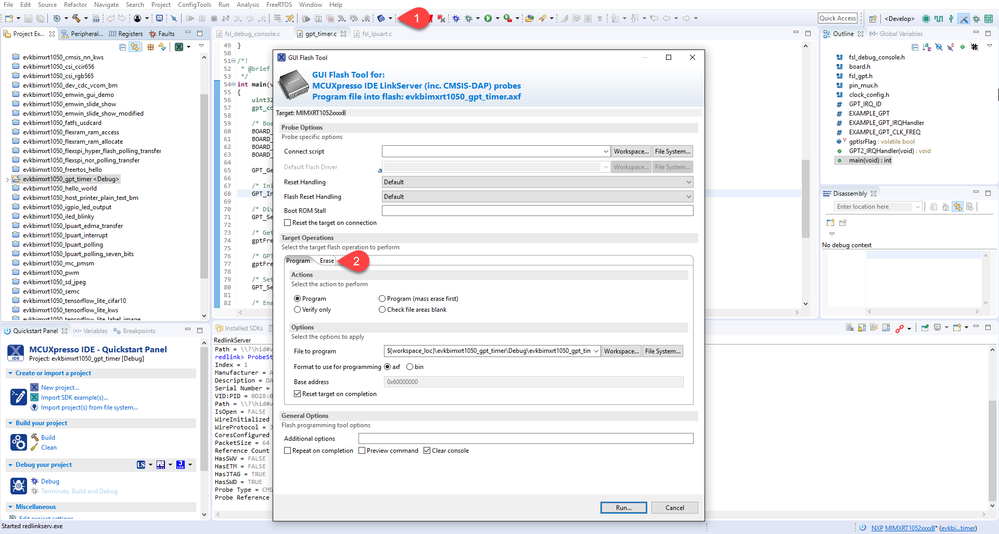
Task: Open the Reset Handling dropdown
Action: point(688,182)
